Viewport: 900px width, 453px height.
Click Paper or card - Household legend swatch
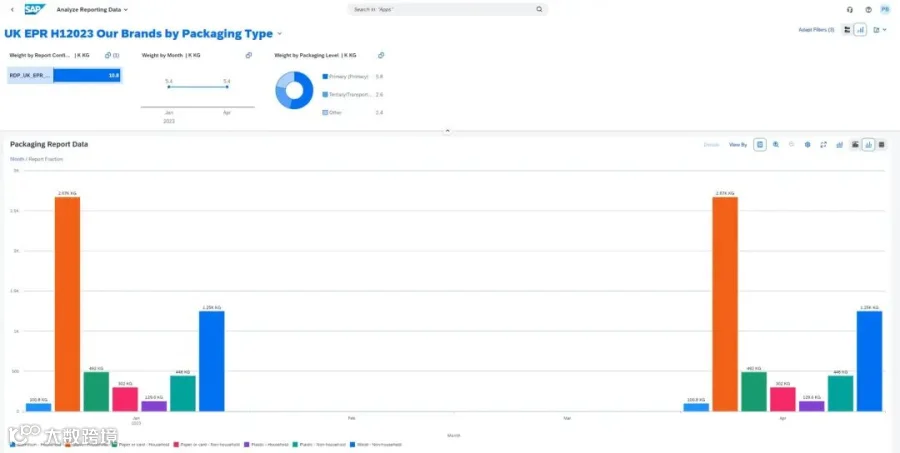tap(115, 444)
